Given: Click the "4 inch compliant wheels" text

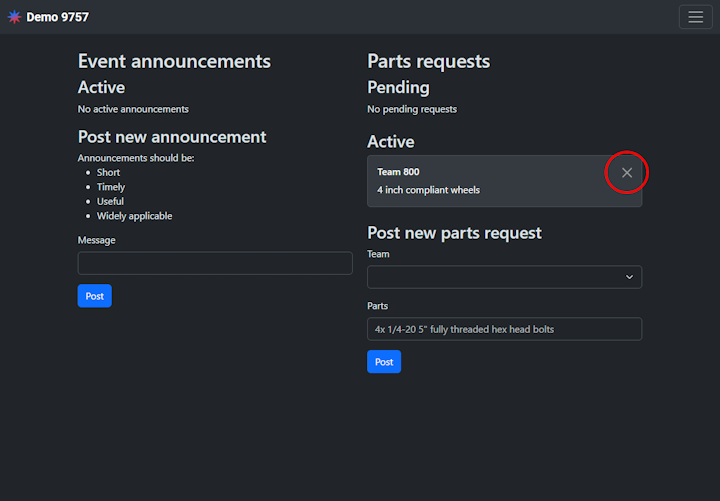Looking at the screenshot, I should 428,190.
